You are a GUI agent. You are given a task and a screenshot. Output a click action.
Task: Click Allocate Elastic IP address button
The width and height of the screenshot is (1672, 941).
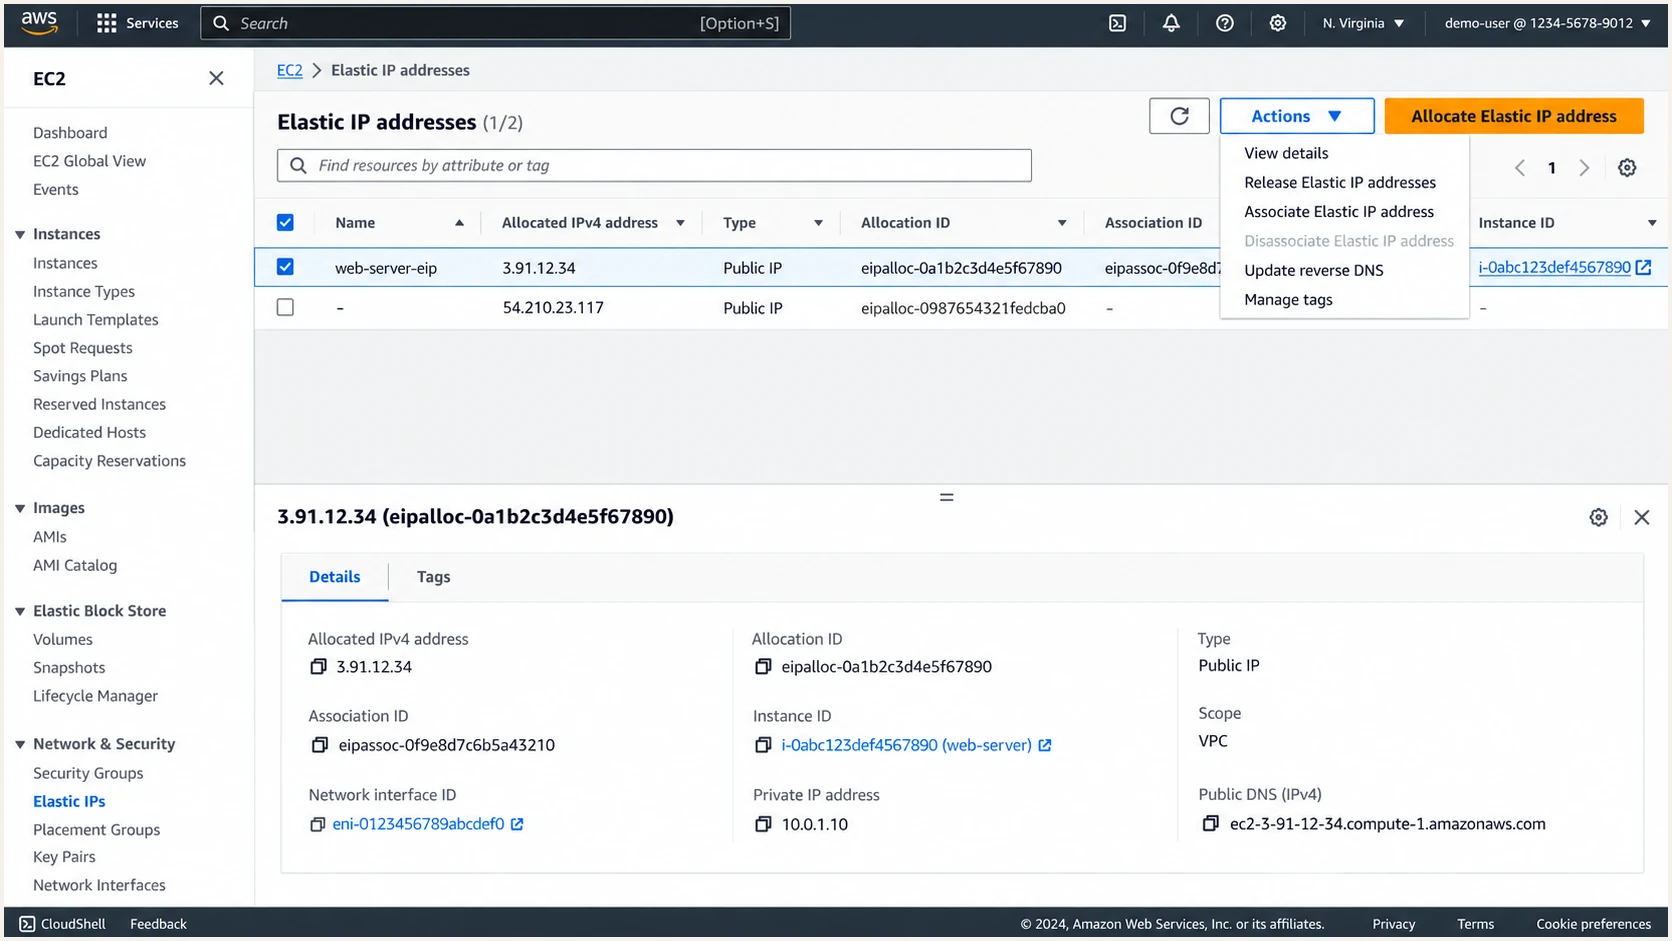click(x=1513, y=116)
